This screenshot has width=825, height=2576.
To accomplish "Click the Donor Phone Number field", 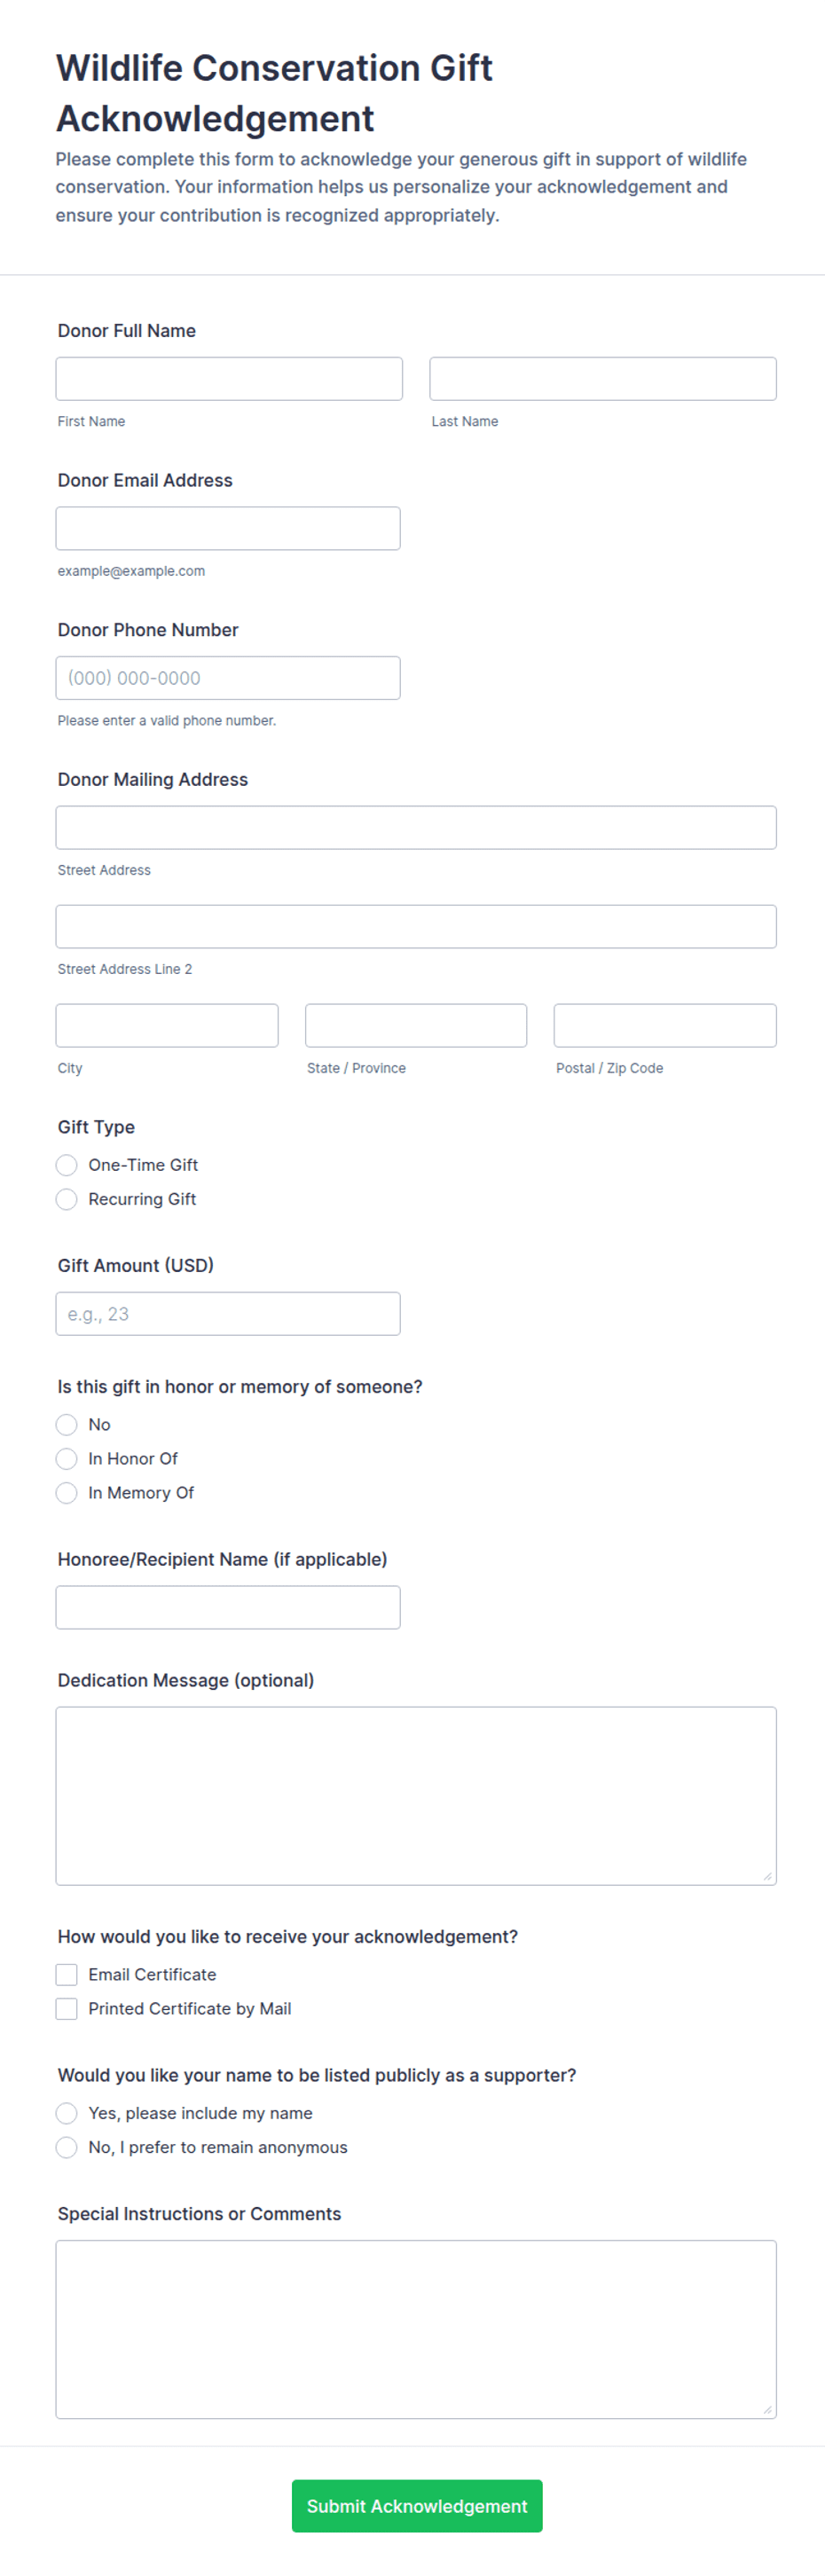I will [x=228, y=678].
